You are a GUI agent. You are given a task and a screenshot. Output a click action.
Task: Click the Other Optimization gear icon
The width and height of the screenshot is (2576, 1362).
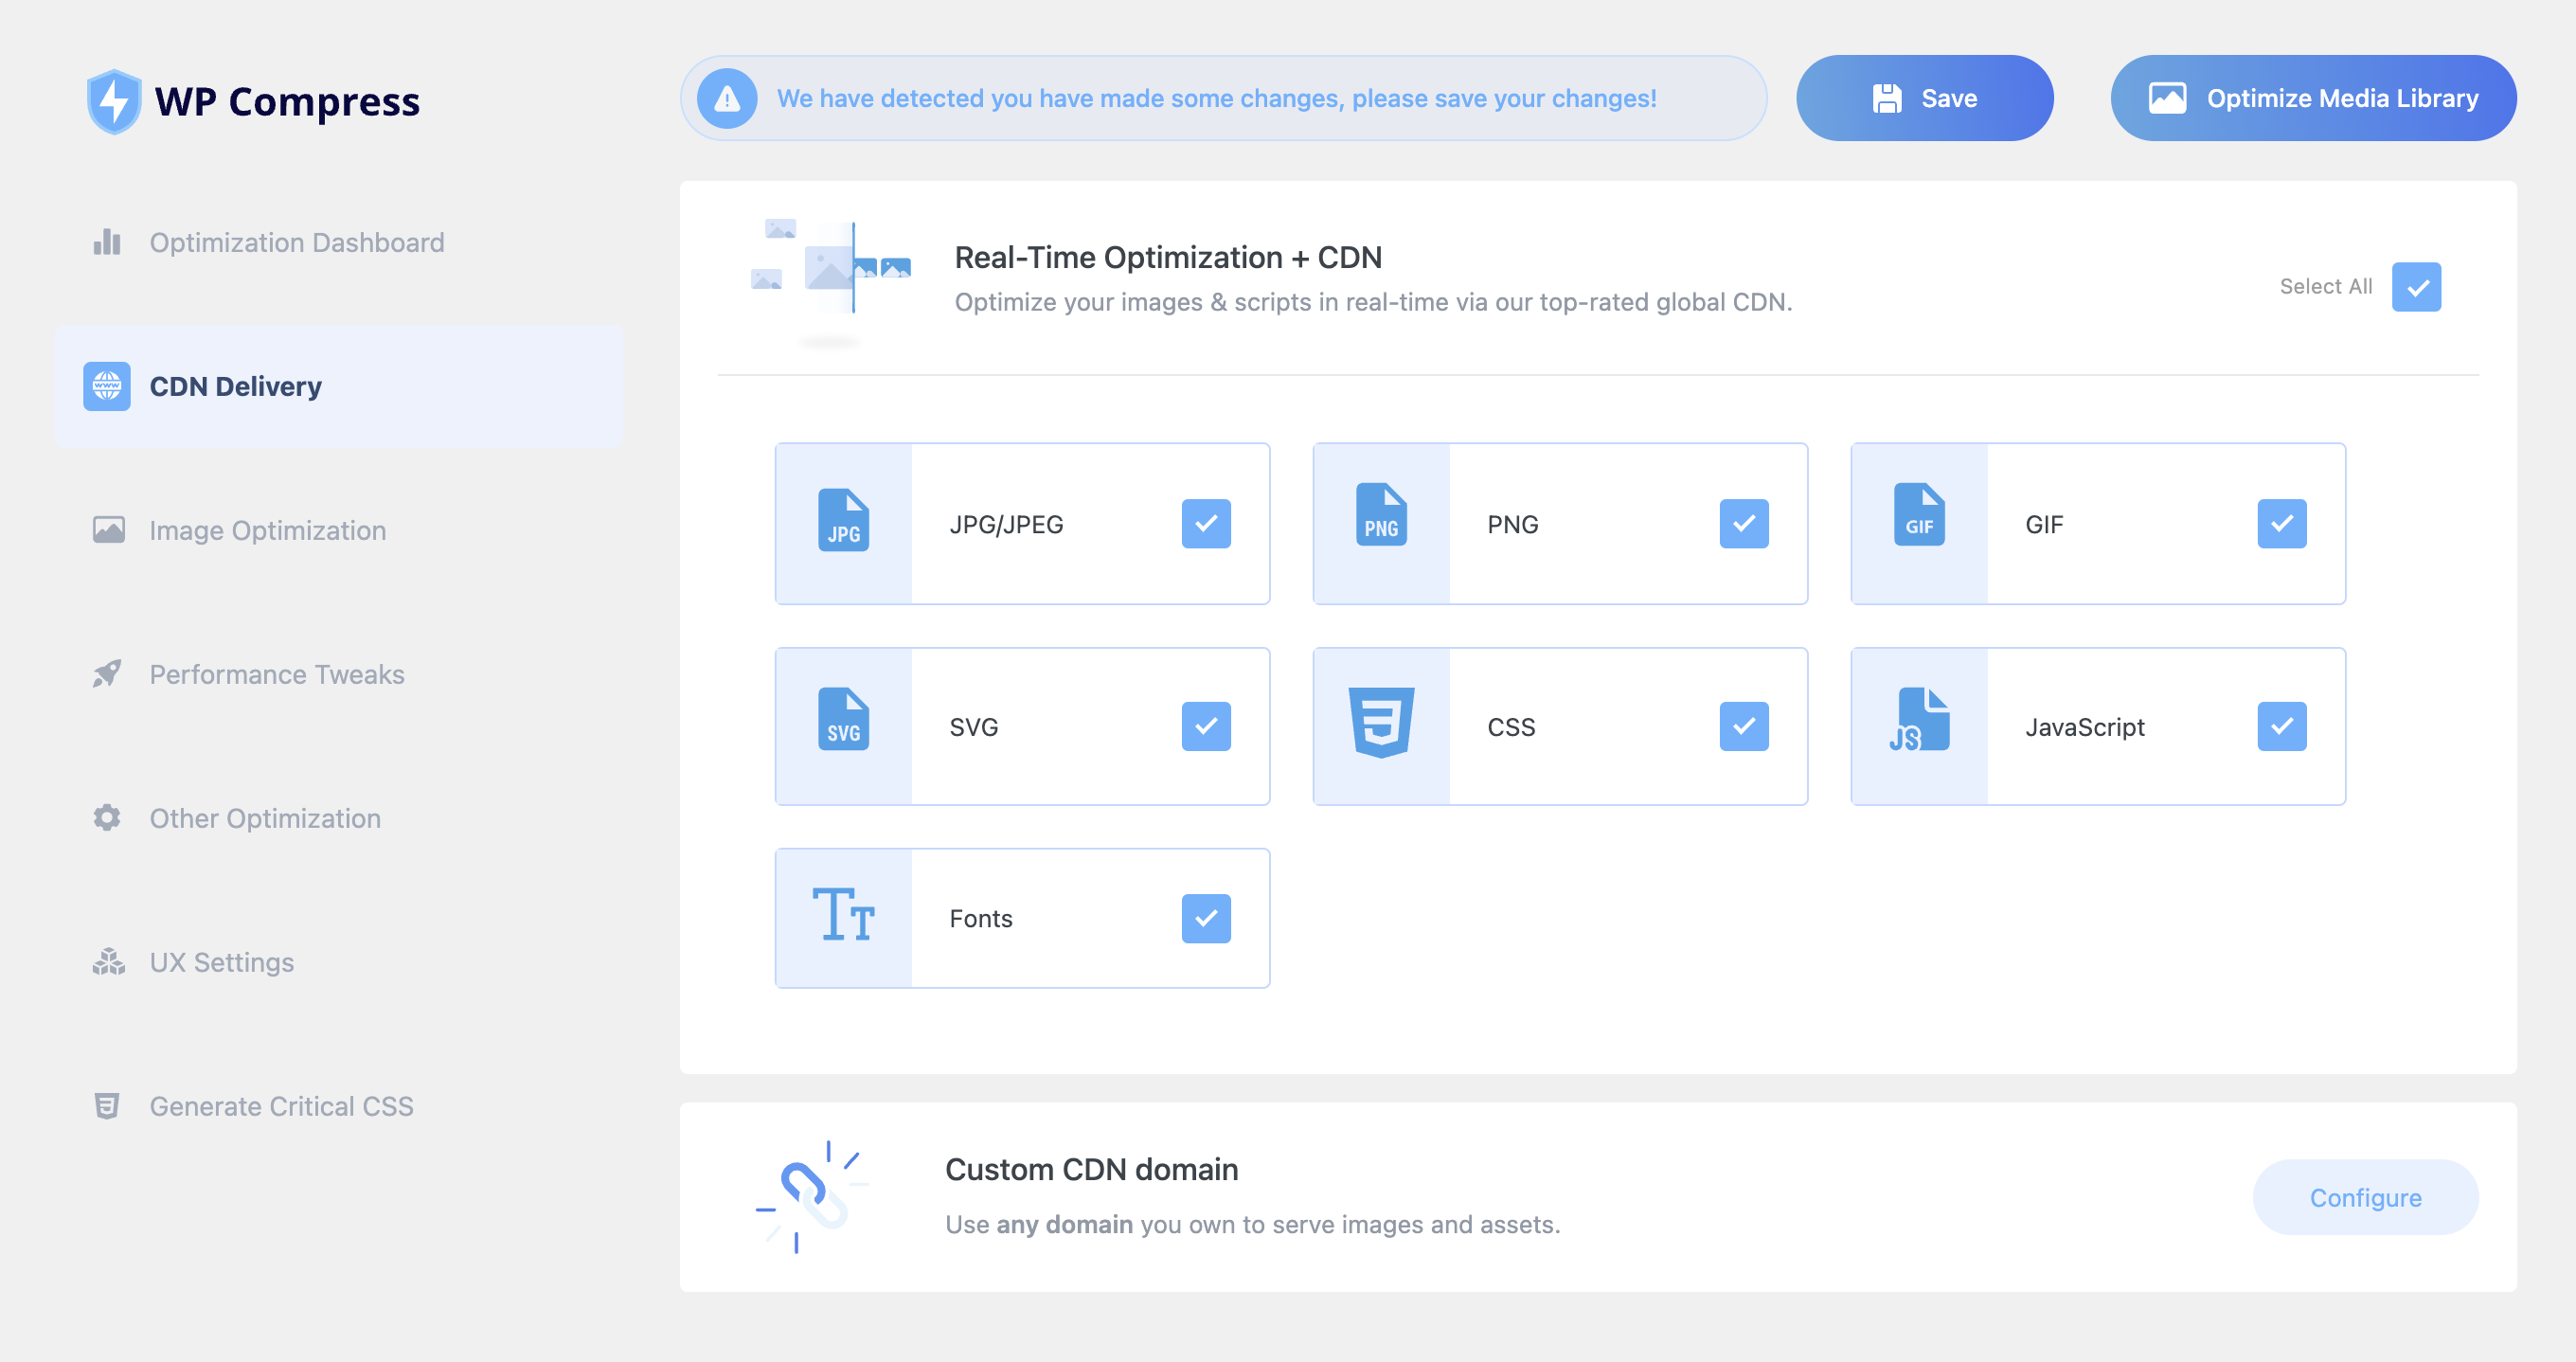pos(107,818)
